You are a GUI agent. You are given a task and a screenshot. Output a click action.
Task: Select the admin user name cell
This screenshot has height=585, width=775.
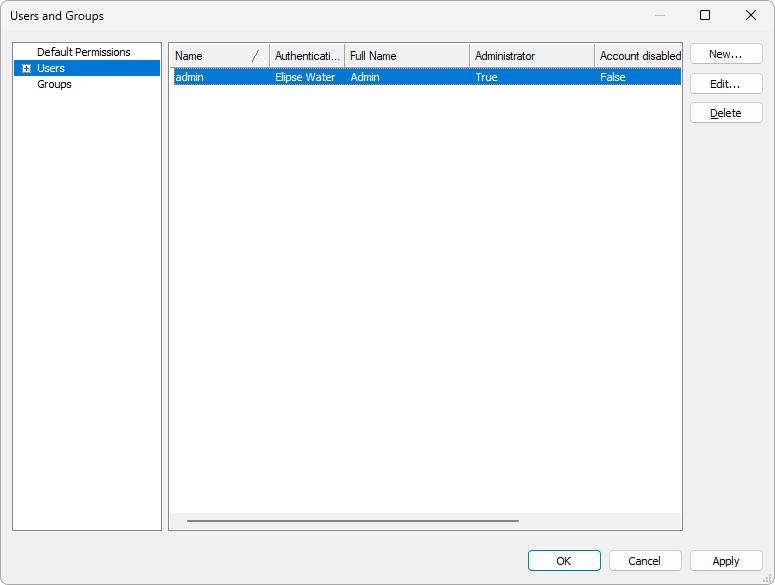tap(190, 77)
